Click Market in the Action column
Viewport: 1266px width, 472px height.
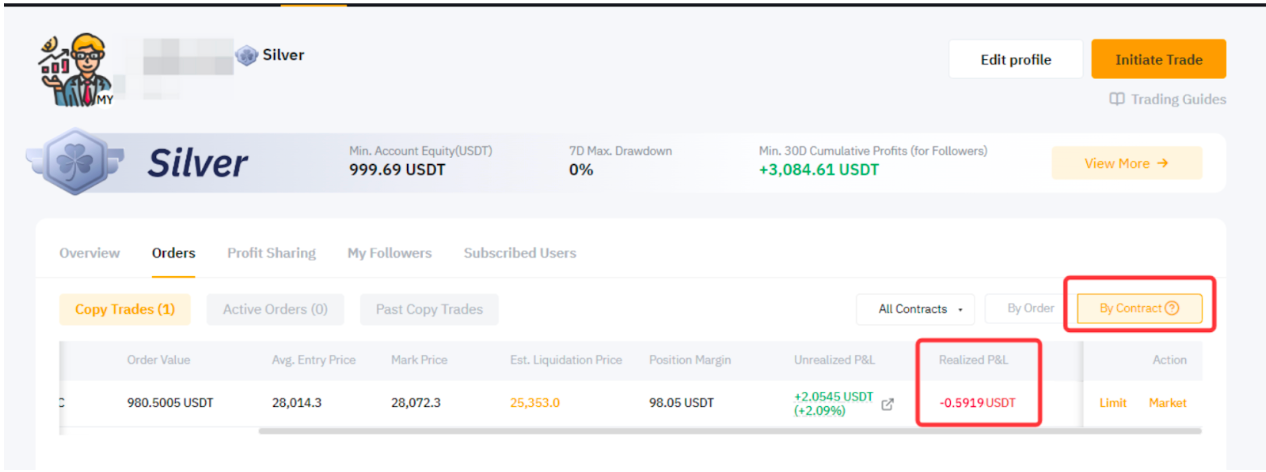(x=1167, y=403)
